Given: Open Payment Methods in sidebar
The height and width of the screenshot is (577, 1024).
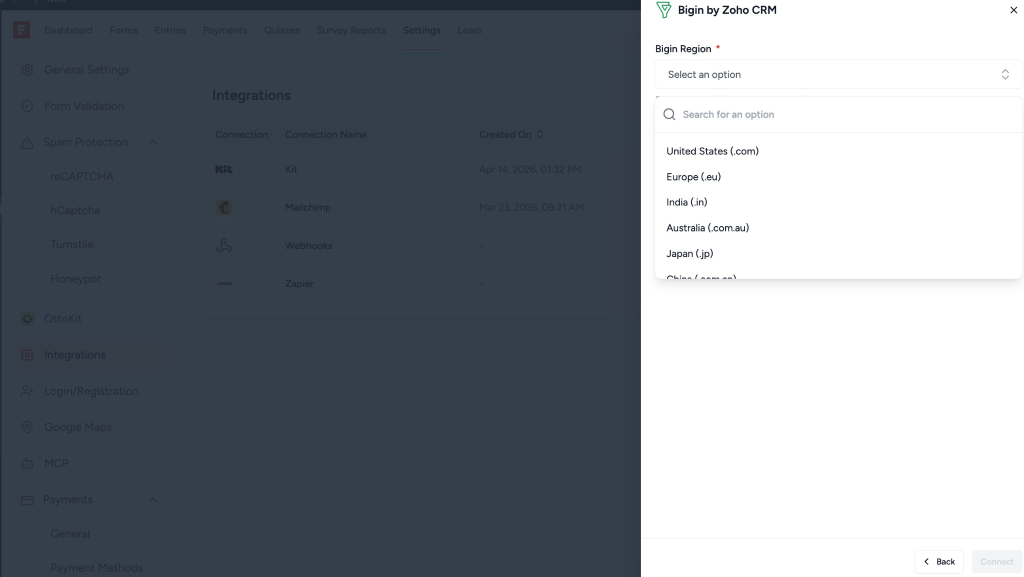Looking at the screenshot, I should click(96, 568).
